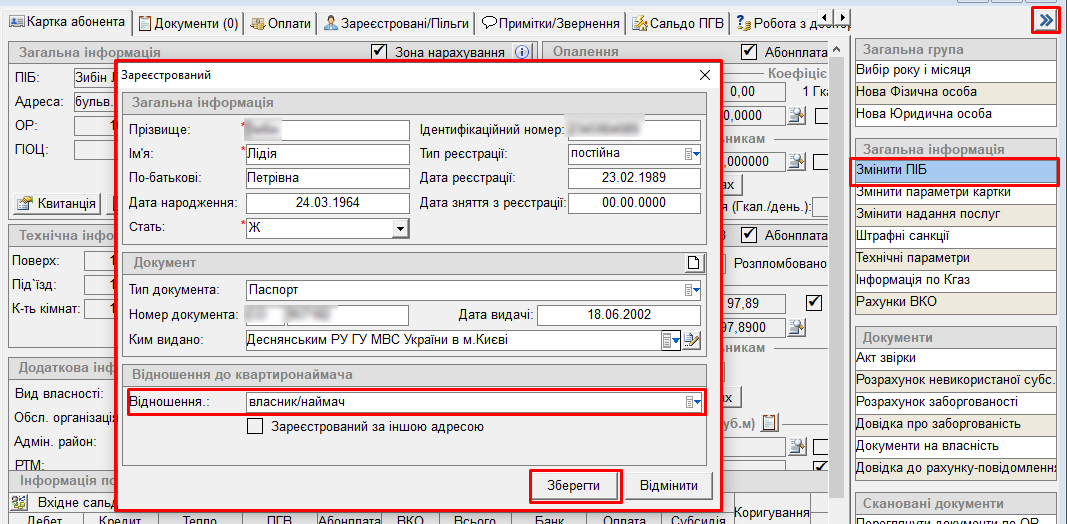Expand the Тип реєстрації dropdown

click(x=691, y=154)
